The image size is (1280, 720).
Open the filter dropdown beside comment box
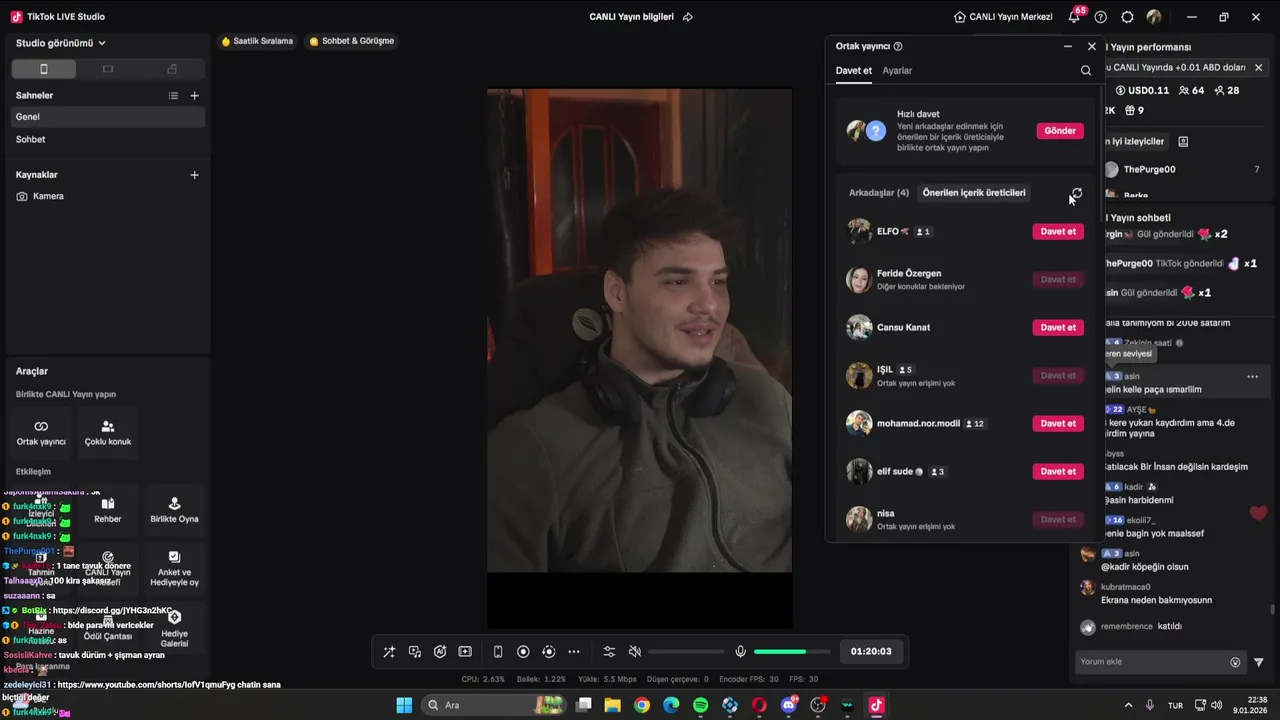point(1259,662)
